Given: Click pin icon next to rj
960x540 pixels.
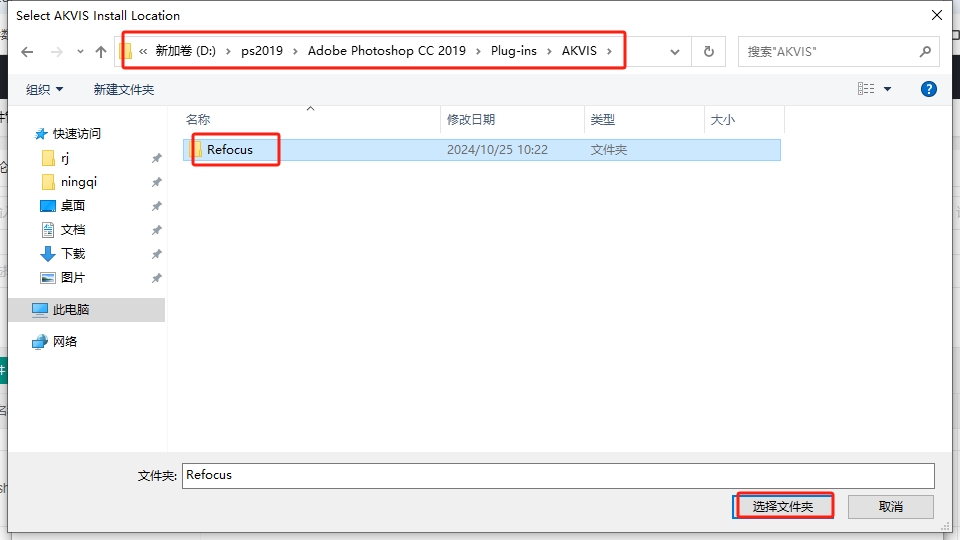Looking at the screenshot, I should pos(157,158).
